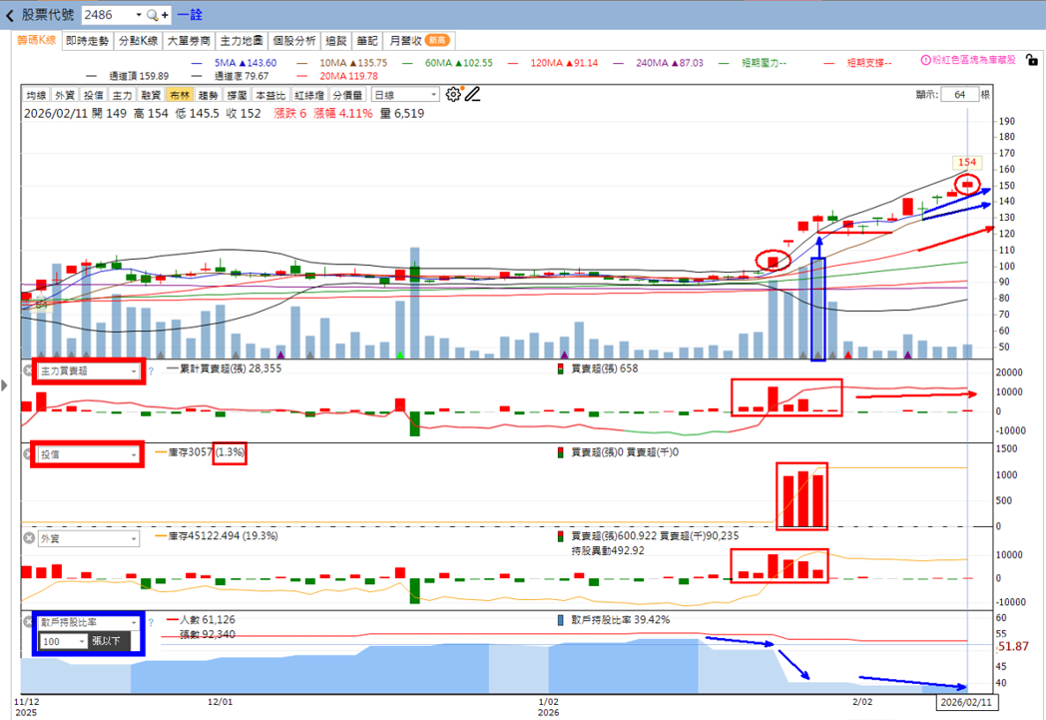Open help for 散戶持股比率 indicator
The image size is (1046, 720).
[x=151, y=623]
